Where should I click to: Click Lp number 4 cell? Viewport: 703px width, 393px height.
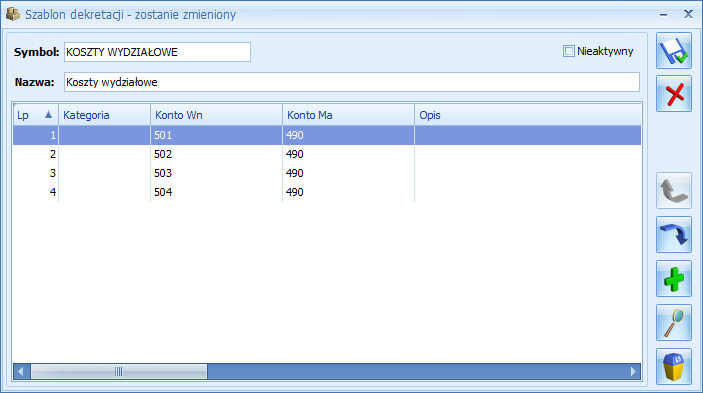[35, 192]
